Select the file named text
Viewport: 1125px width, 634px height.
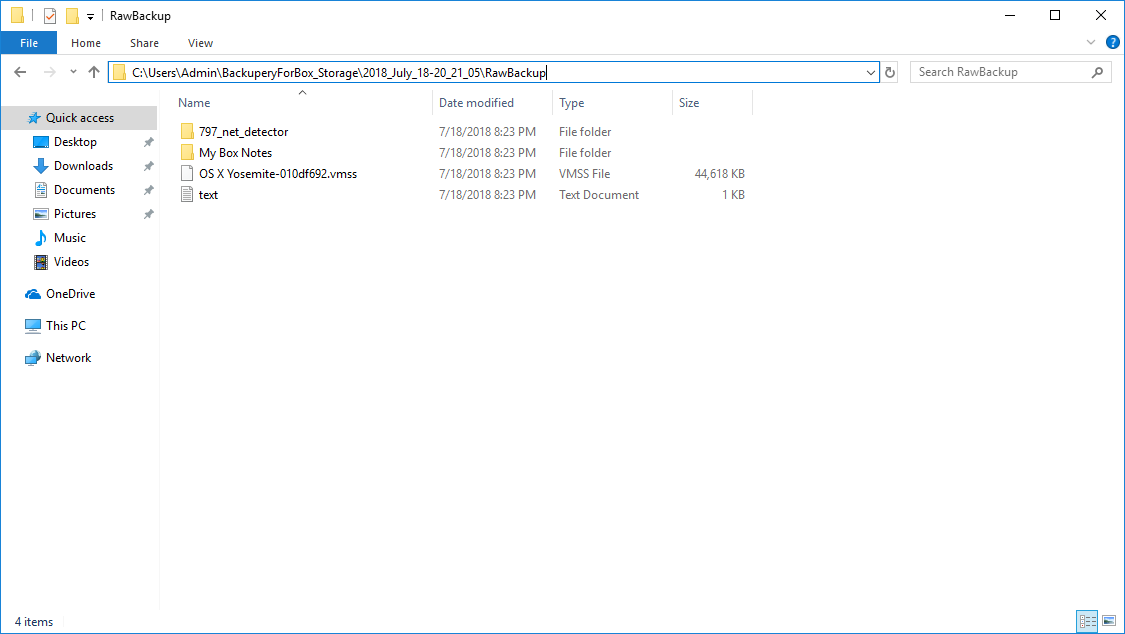click(x=208, y=195)
